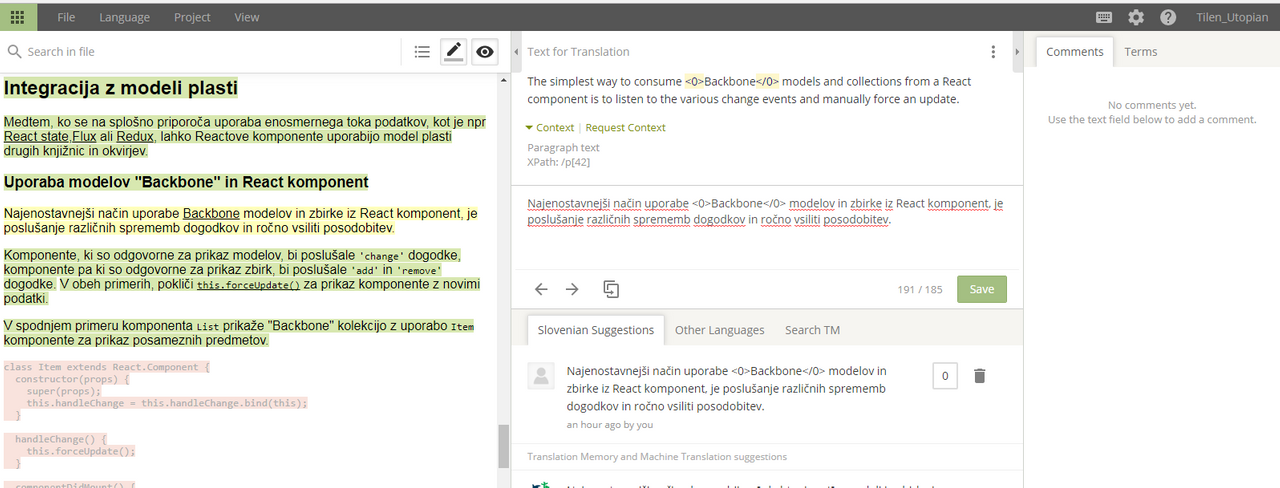Click the 'Redux' link in paragraph
Viewport: 1280px width, 488px height.
click(x=135, y=136)
